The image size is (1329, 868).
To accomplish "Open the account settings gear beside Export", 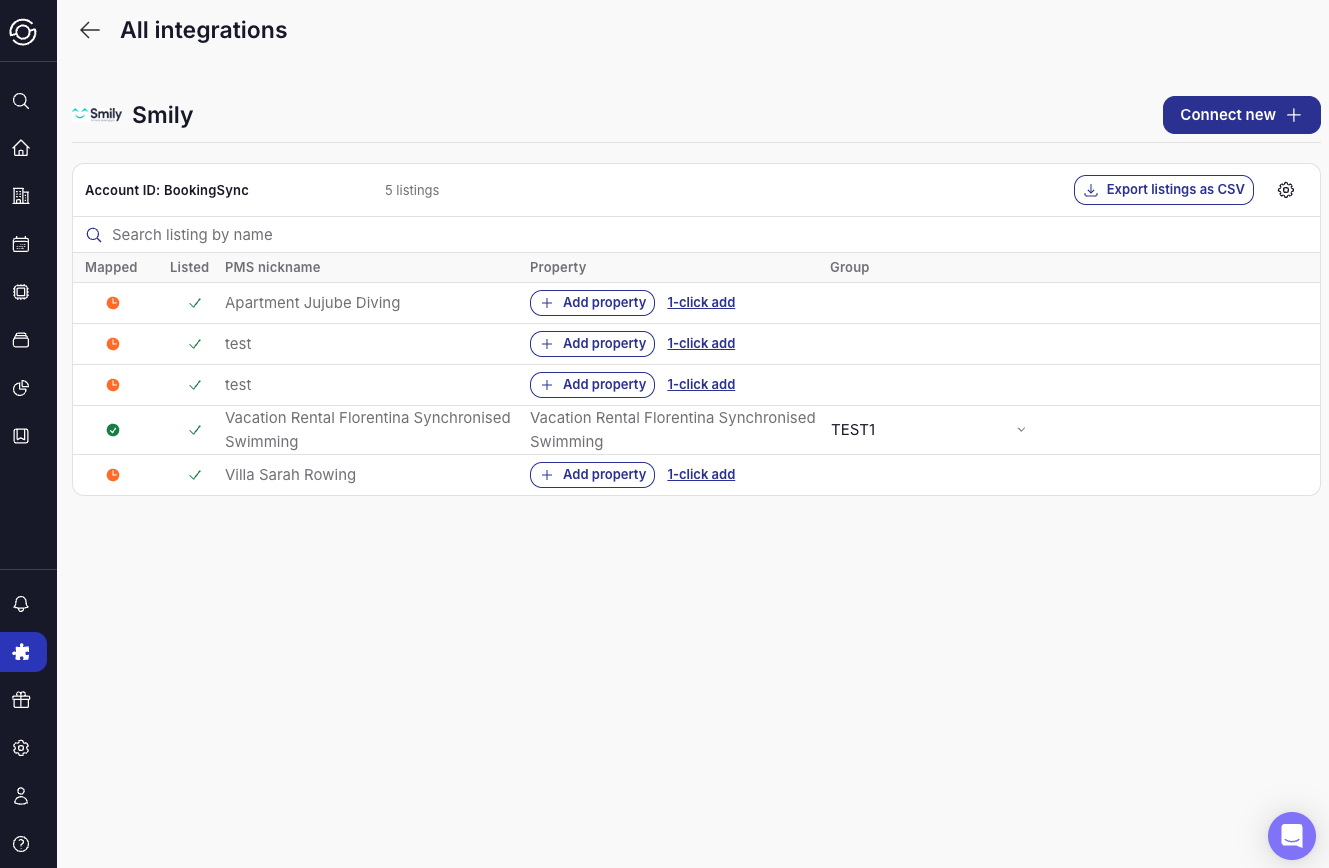I will tap(1286, 190).
